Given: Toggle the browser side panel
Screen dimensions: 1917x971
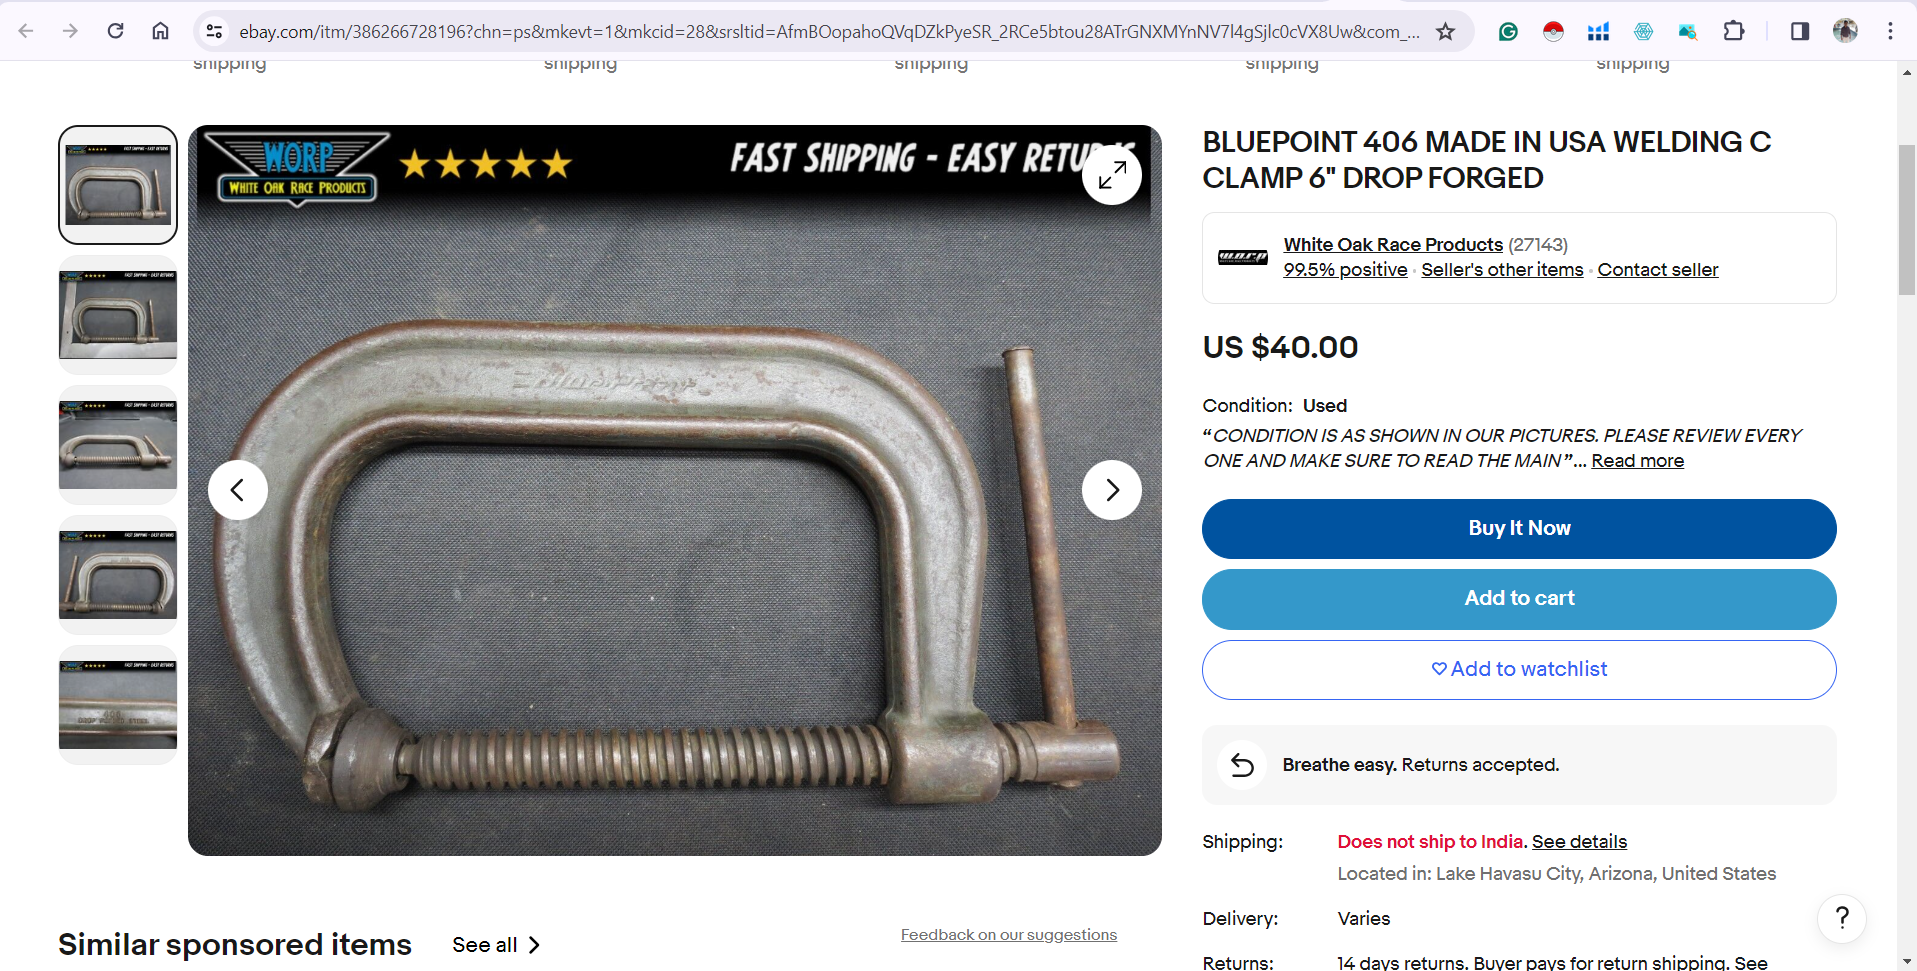Looking at the screenshot, I should [x=1800, y=31].
